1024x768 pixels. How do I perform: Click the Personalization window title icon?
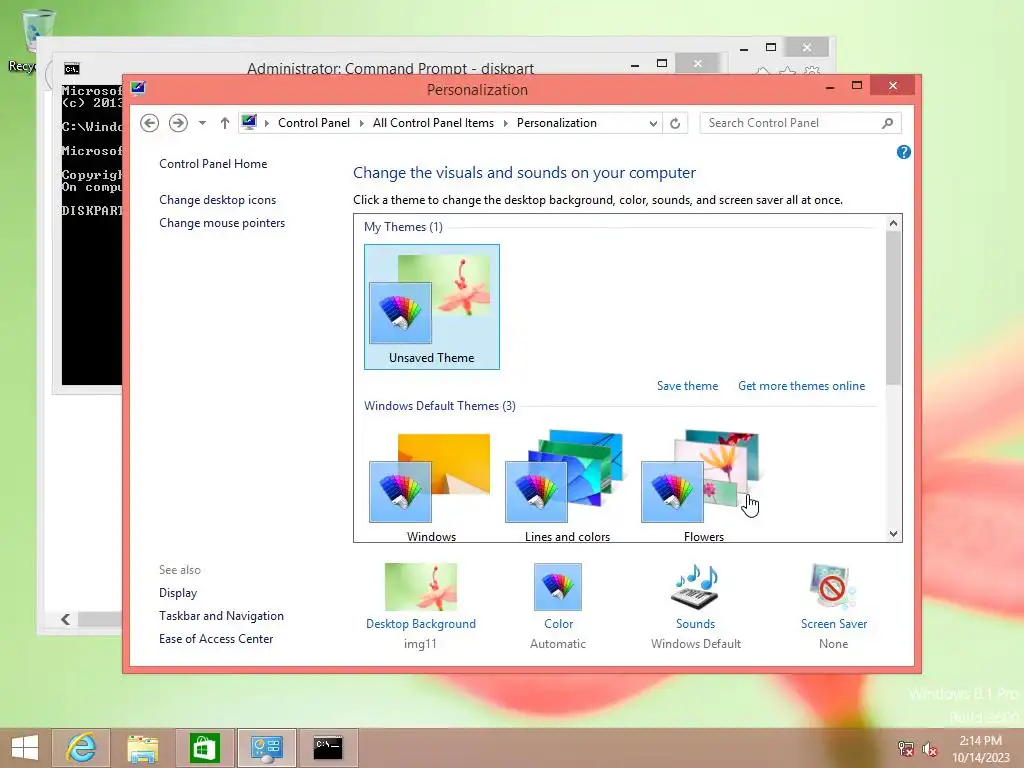(138, 88)
